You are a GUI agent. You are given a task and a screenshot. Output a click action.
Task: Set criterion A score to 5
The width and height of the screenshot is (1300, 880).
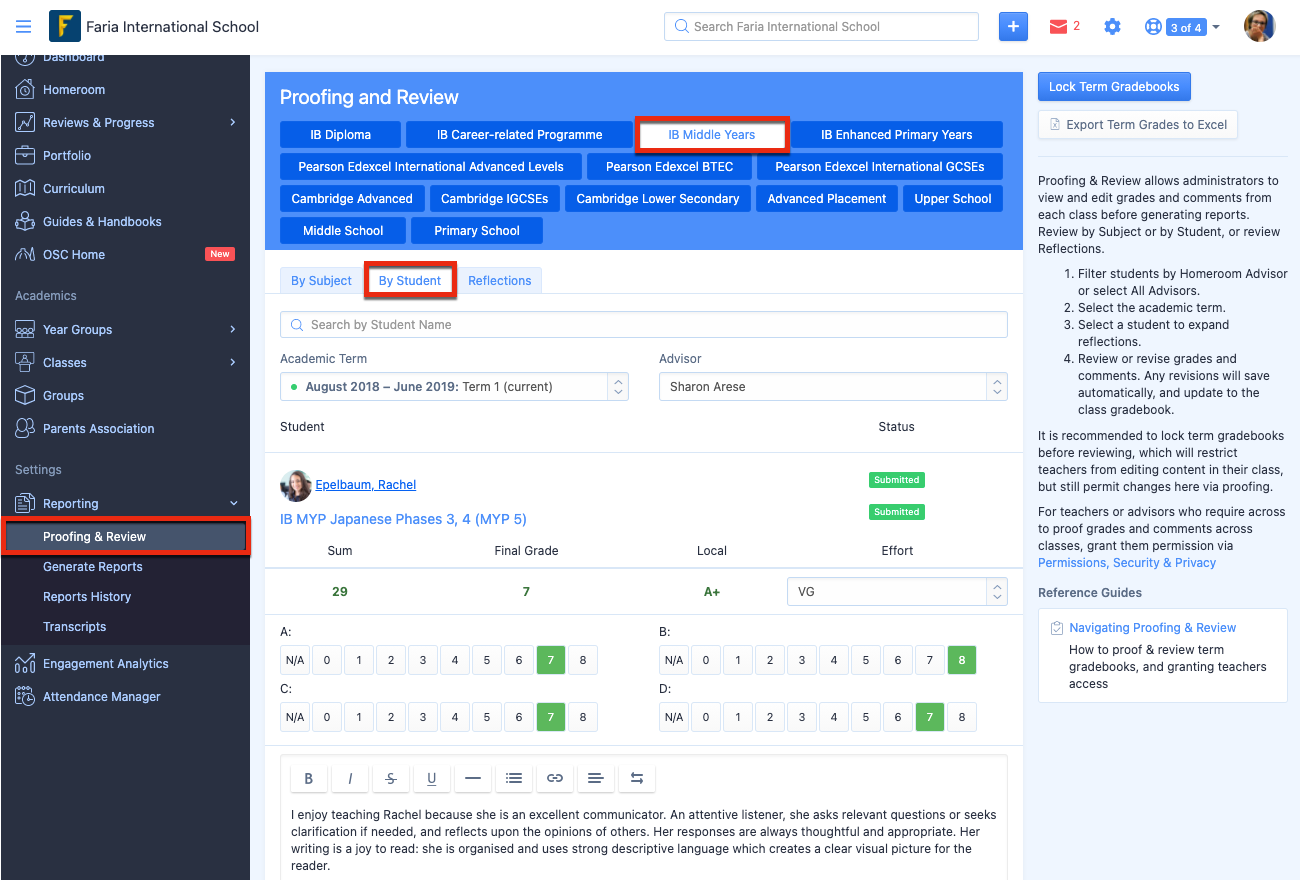(x=486, y=660)
